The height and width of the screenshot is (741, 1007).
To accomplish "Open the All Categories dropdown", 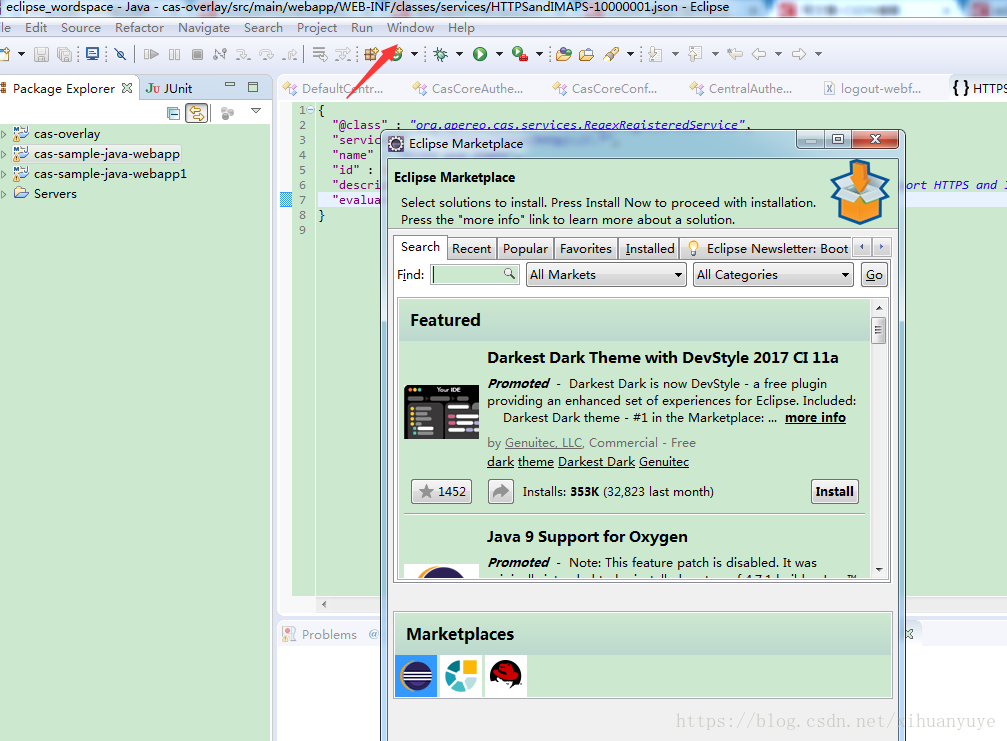I will pyautogui.click(x=772, y=274).
